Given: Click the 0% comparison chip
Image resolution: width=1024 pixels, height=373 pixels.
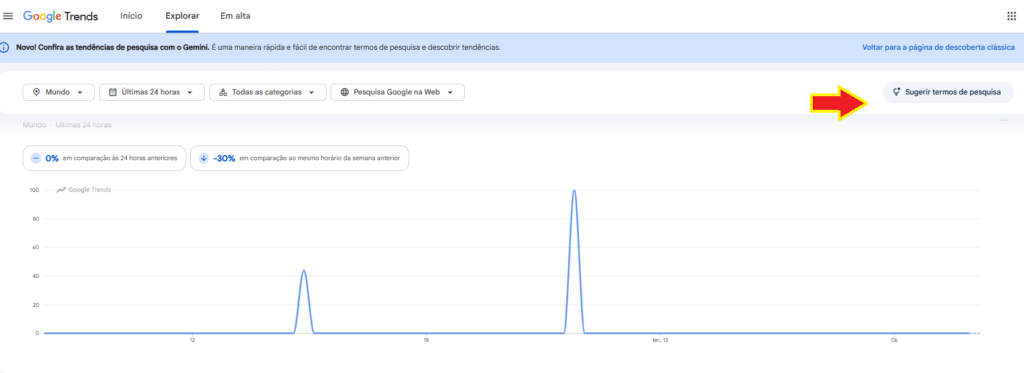Looking at the screenshot, I should (104, 158).
